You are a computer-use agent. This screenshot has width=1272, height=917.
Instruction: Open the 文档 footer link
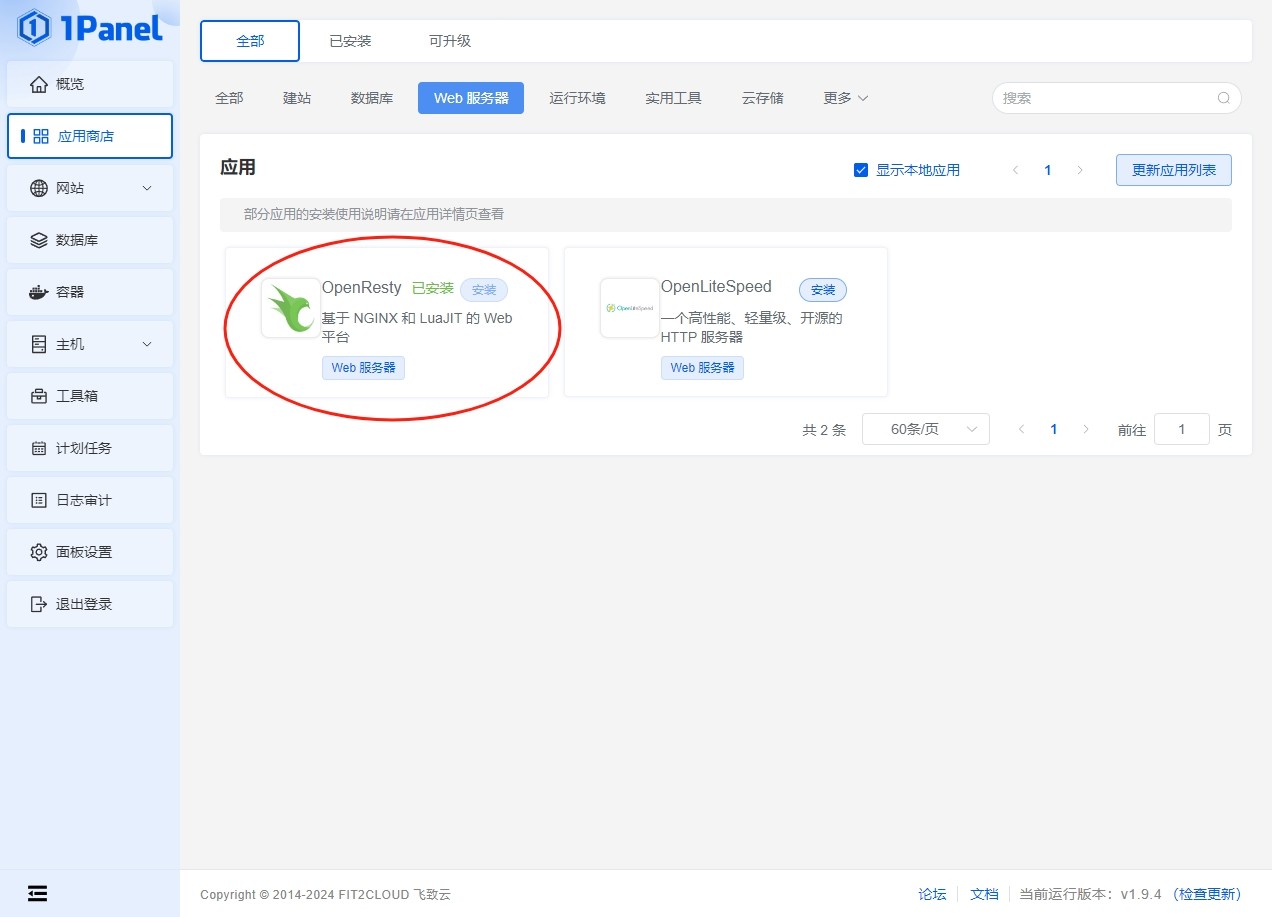[984, 894]
